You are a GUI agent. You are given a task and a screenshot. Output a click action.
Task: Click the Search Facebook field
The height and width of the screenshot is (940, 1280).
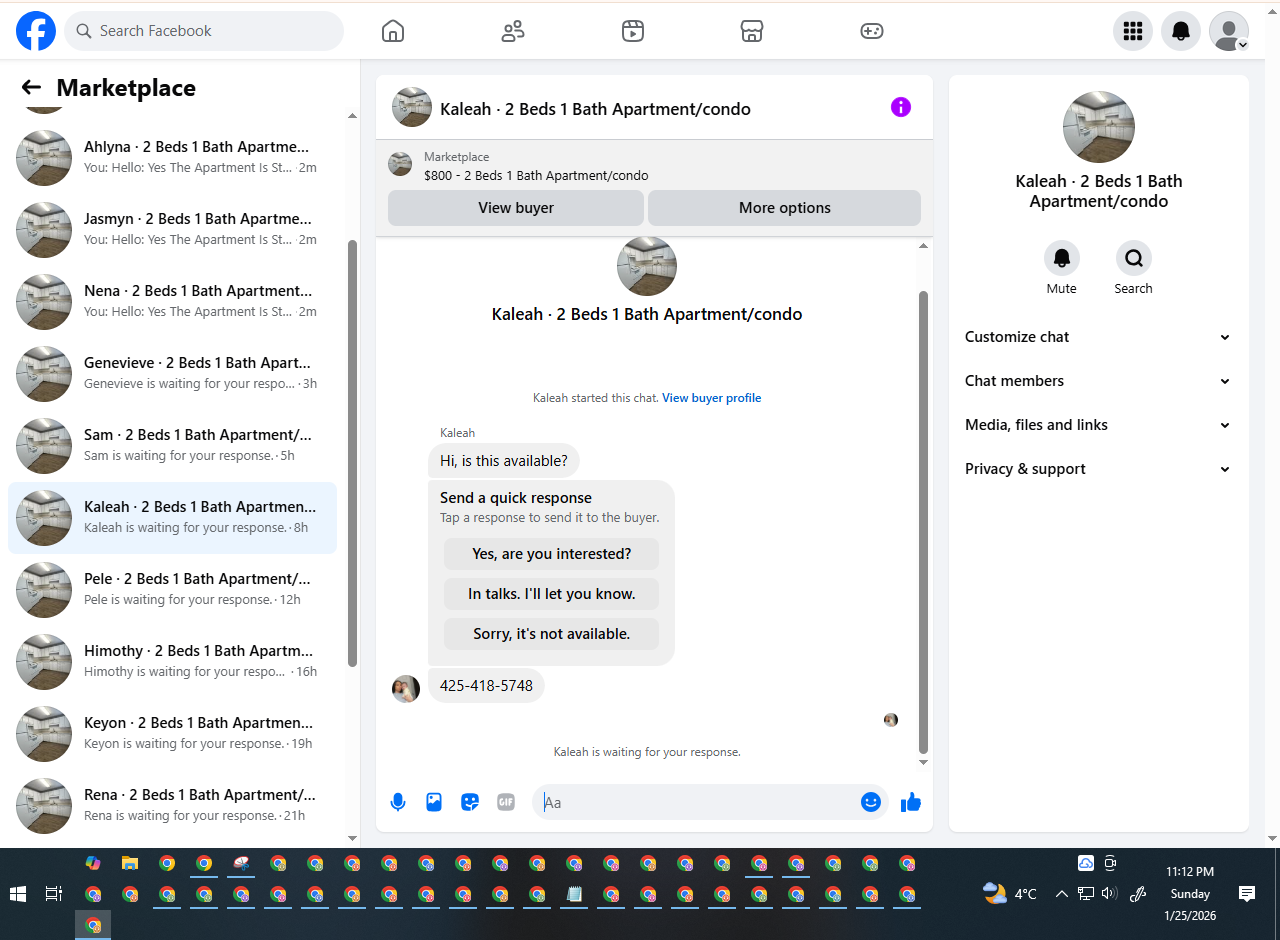(204, 31)
